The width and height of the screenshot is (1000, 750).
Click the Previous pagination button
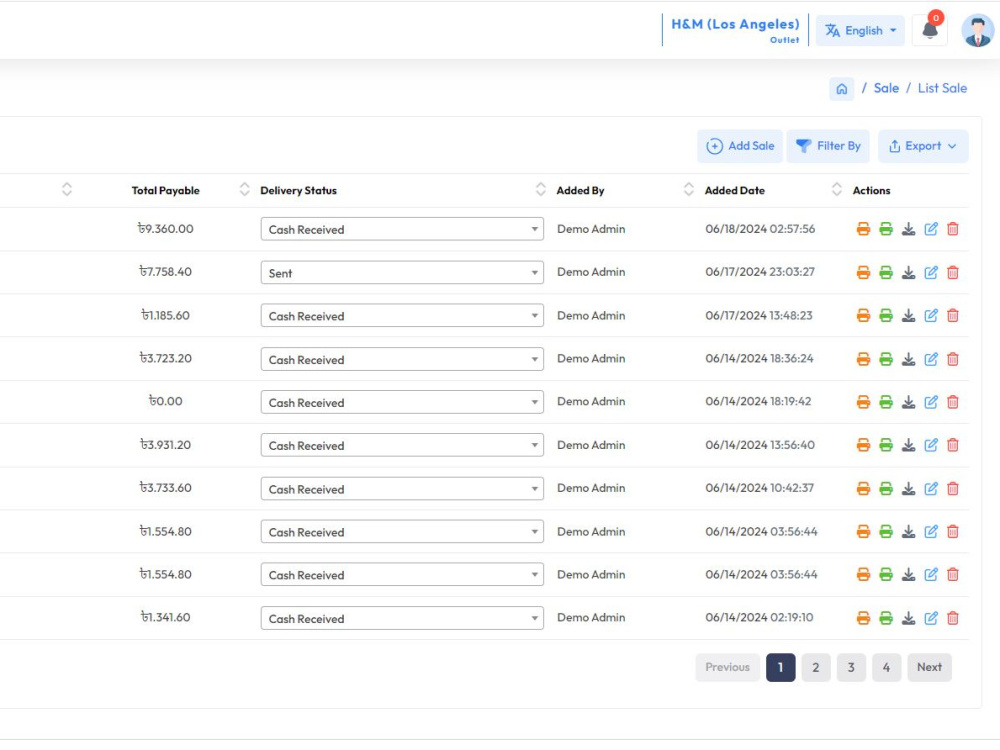727,668
